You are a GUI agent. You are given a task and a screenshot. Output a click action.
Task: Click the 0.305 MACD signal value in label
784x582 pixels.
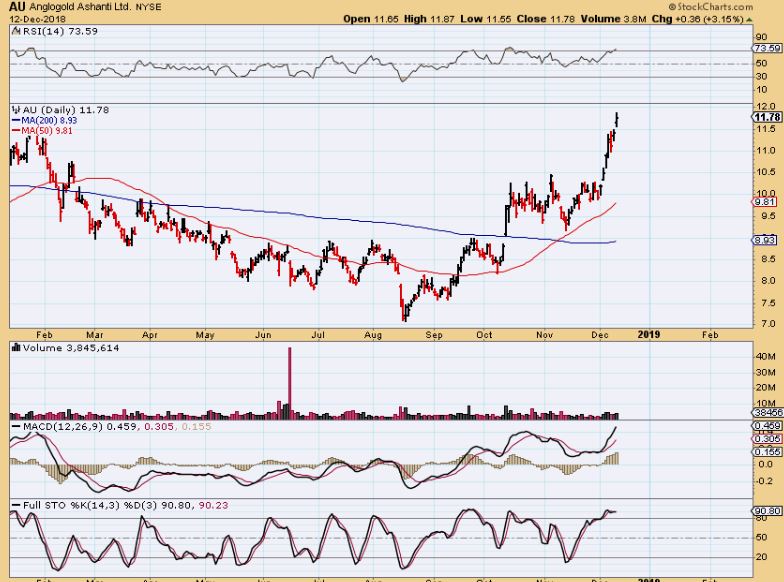point(159,426)
